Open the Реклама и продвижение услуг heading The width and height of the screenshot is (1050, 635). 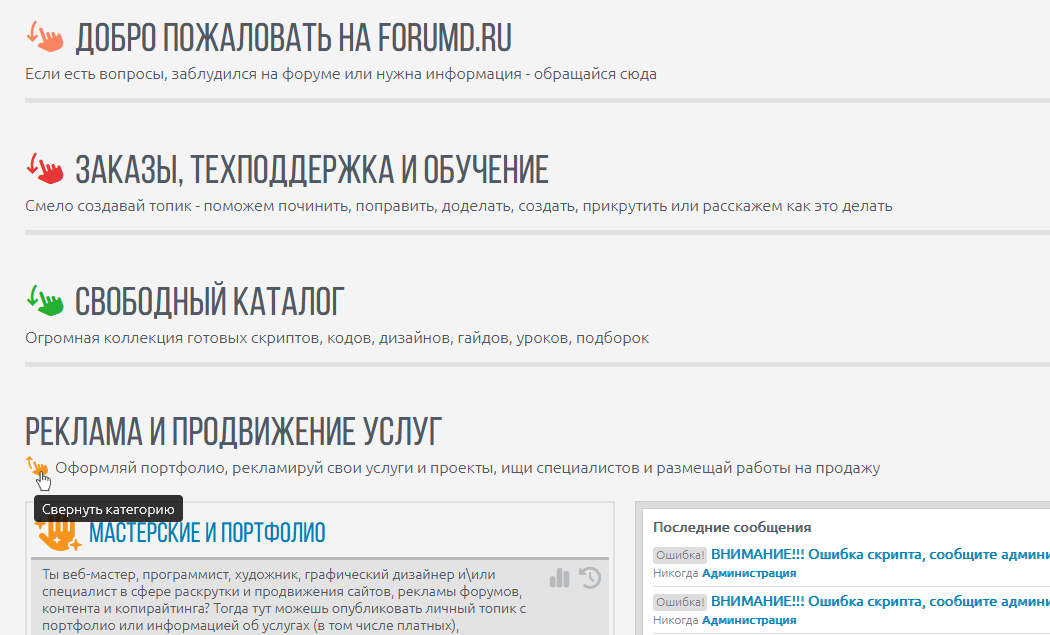click(233, 431)
